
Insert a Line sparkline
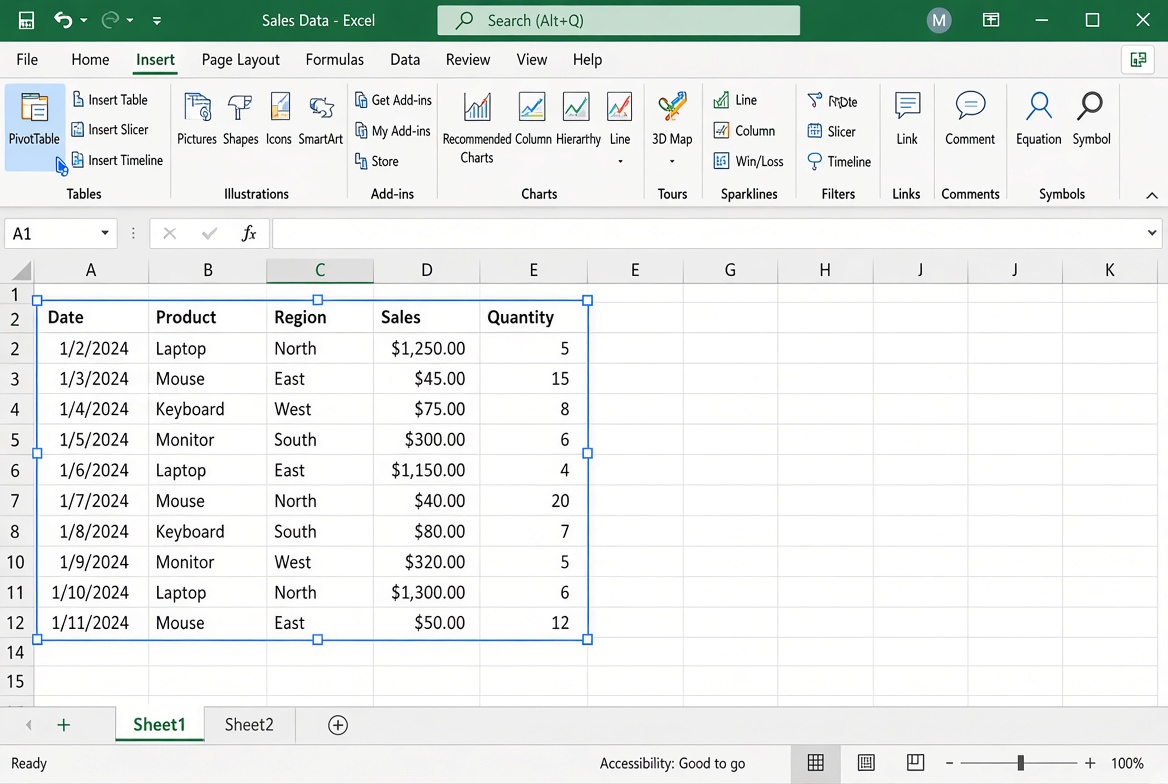click(x=735, y=100)
